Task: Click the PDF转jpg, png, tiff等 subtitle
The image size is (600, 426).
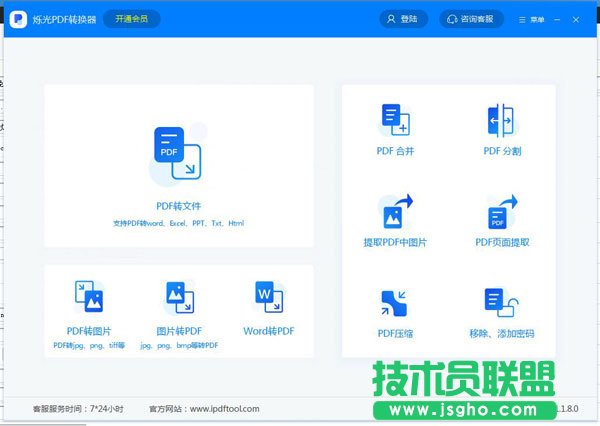Action: [x=89, y=345]
